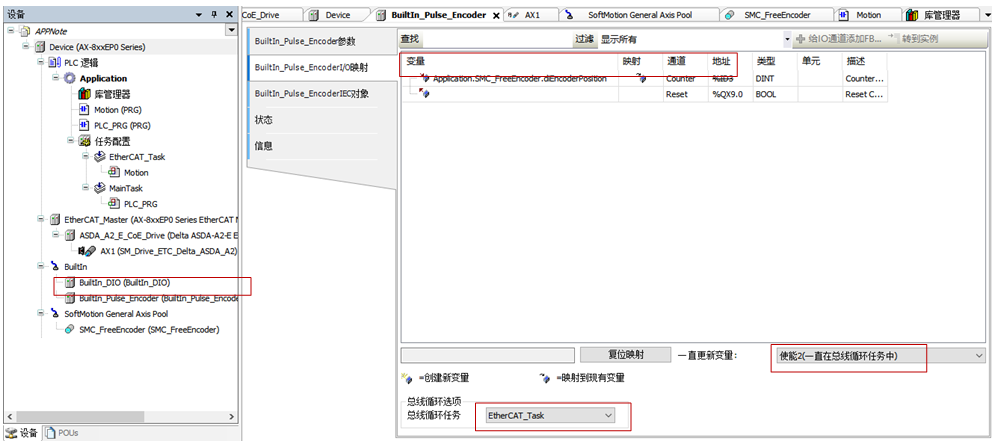
Task: Switch to the POUs bottom tab
Action: pyautogui.click(x=62, y=433)
